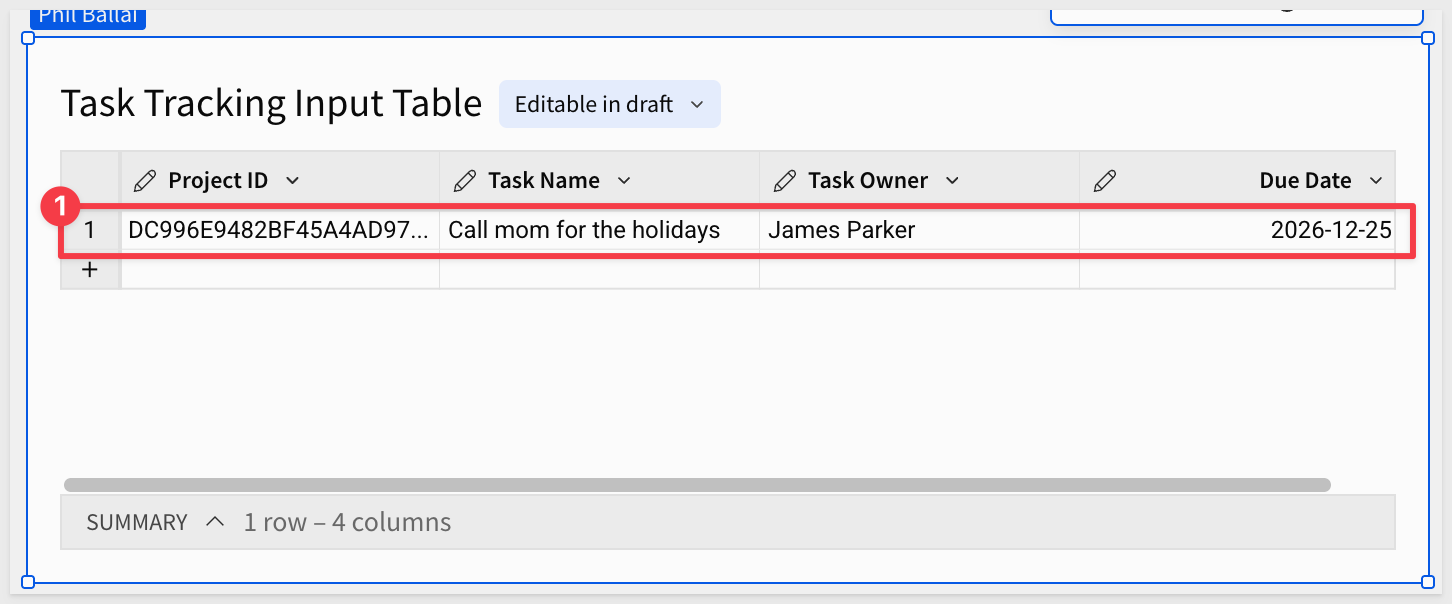Click the horizontal scrollbar below the table
1452x604 pixels.
(x=697, y=485)
